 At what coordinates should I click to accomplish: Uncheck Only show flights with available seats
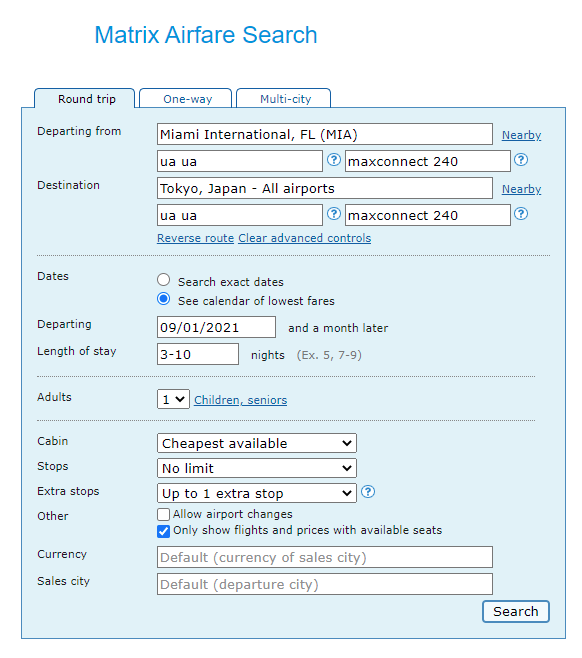point(163,531)
